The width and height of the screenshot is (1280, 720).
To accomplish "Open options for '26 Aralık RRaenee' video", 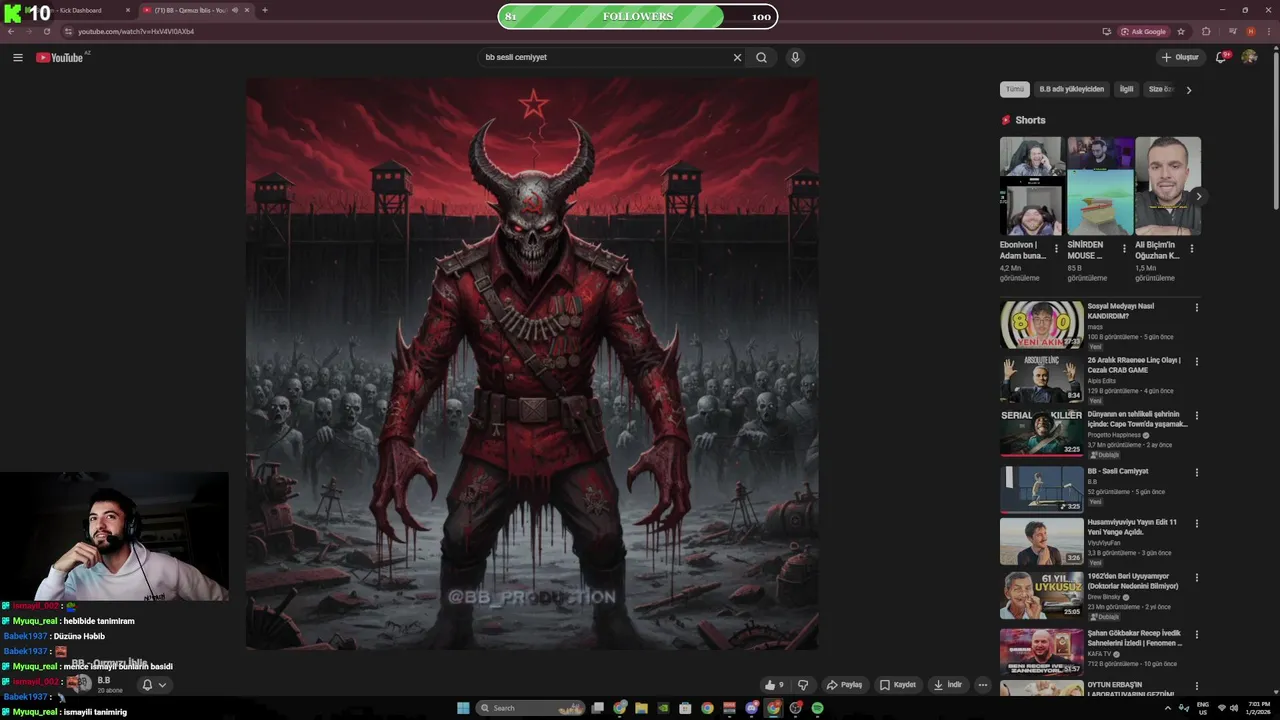I will [1196, 361].
